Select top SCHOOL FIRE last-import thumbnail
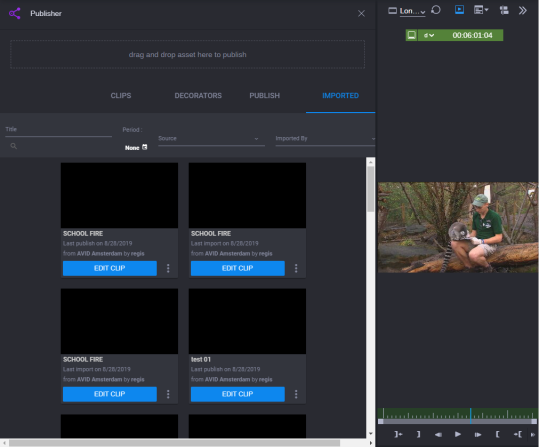539x447 pixels. pyautogui.click(x=247, y=195)
